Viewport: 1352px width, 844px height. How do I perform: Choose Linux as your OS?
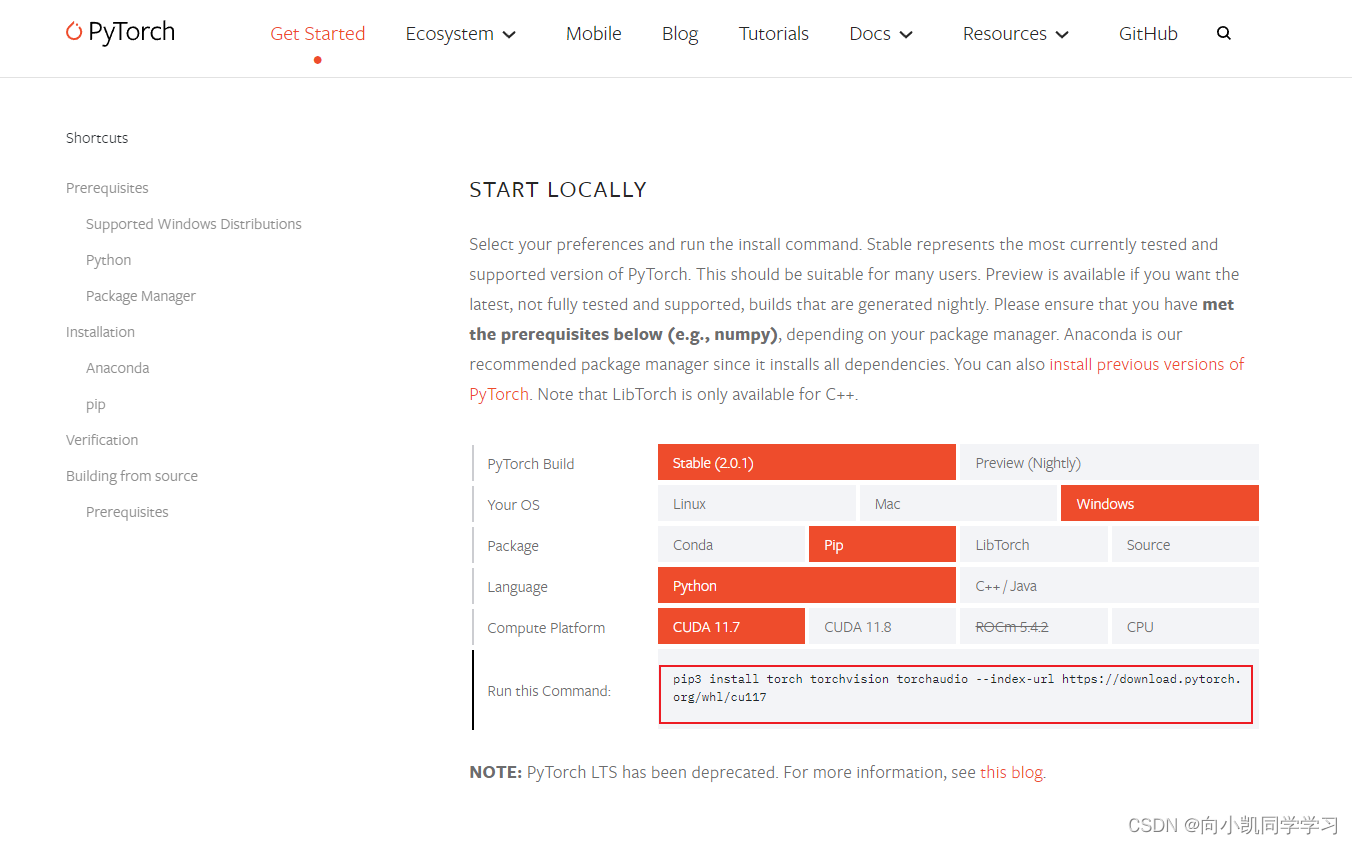pos(757,504)
